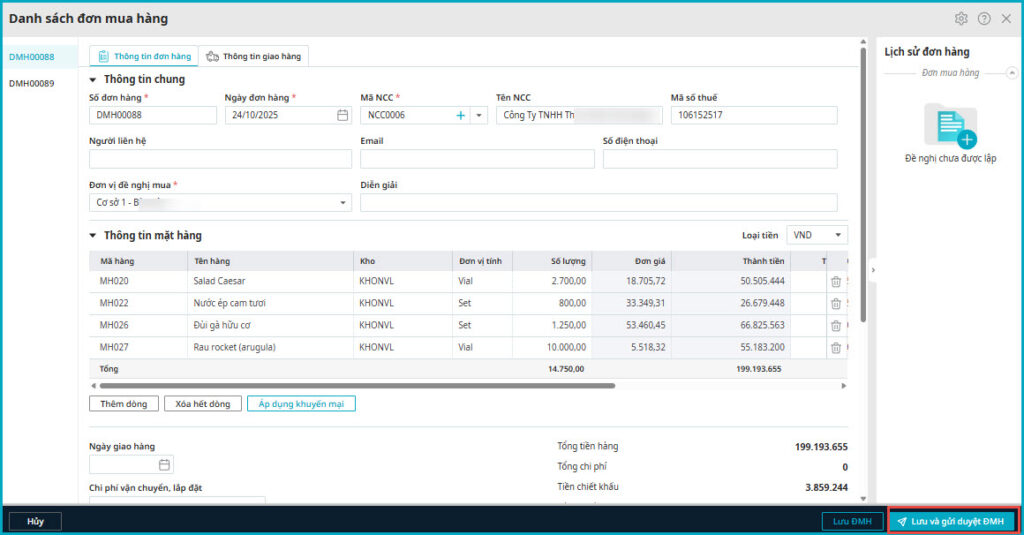1024x535 pixels.
Task: Click the Lưu và gửi duyệt ĐMH button
Action: 951,521
